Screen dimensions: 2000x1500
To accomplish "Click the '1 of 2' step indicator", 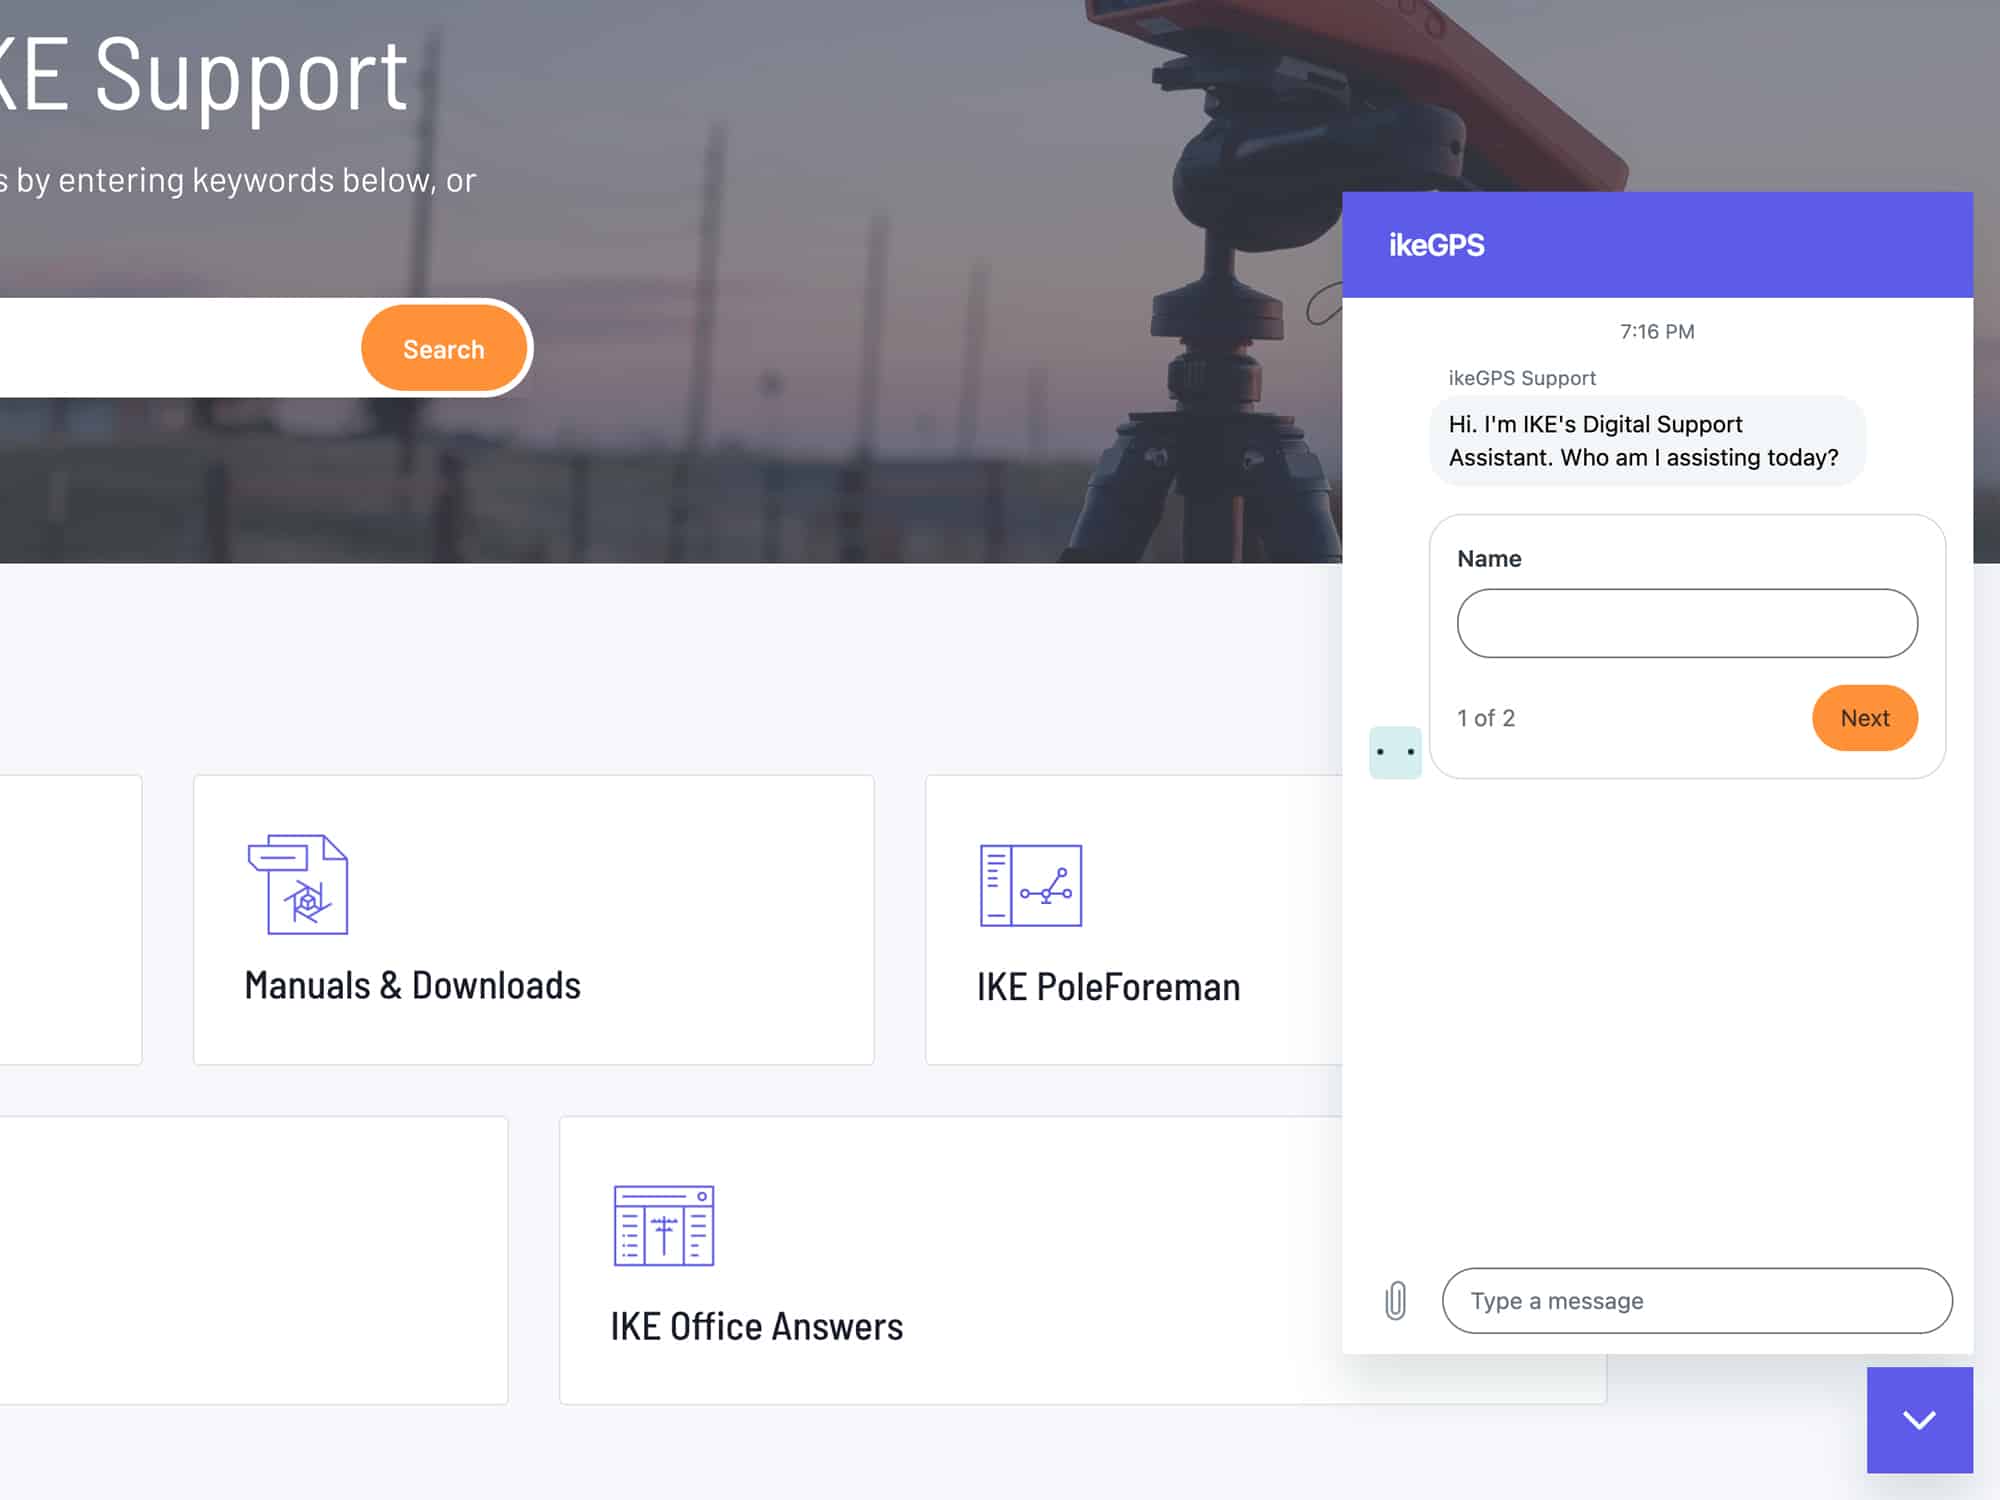I will tap(1486, 718).
